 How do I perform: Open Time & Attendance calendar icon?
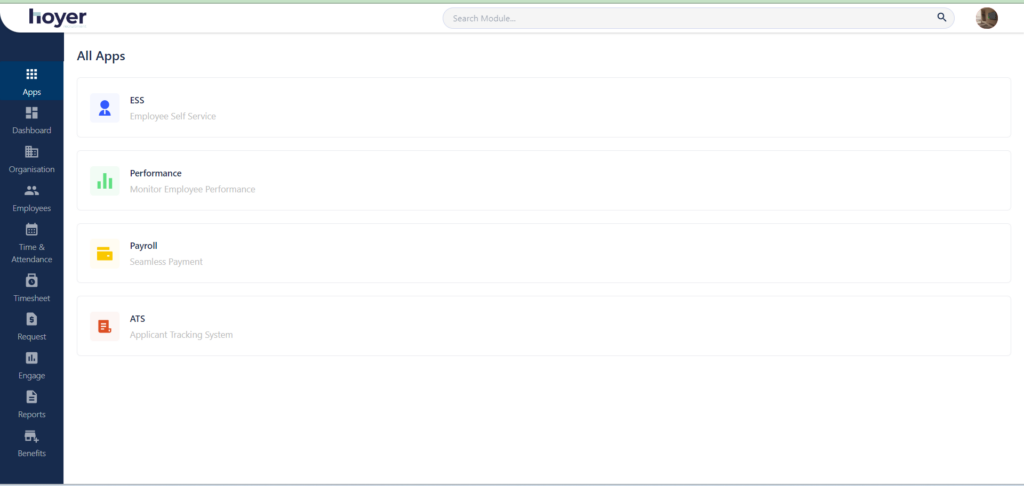pos(31,229)
